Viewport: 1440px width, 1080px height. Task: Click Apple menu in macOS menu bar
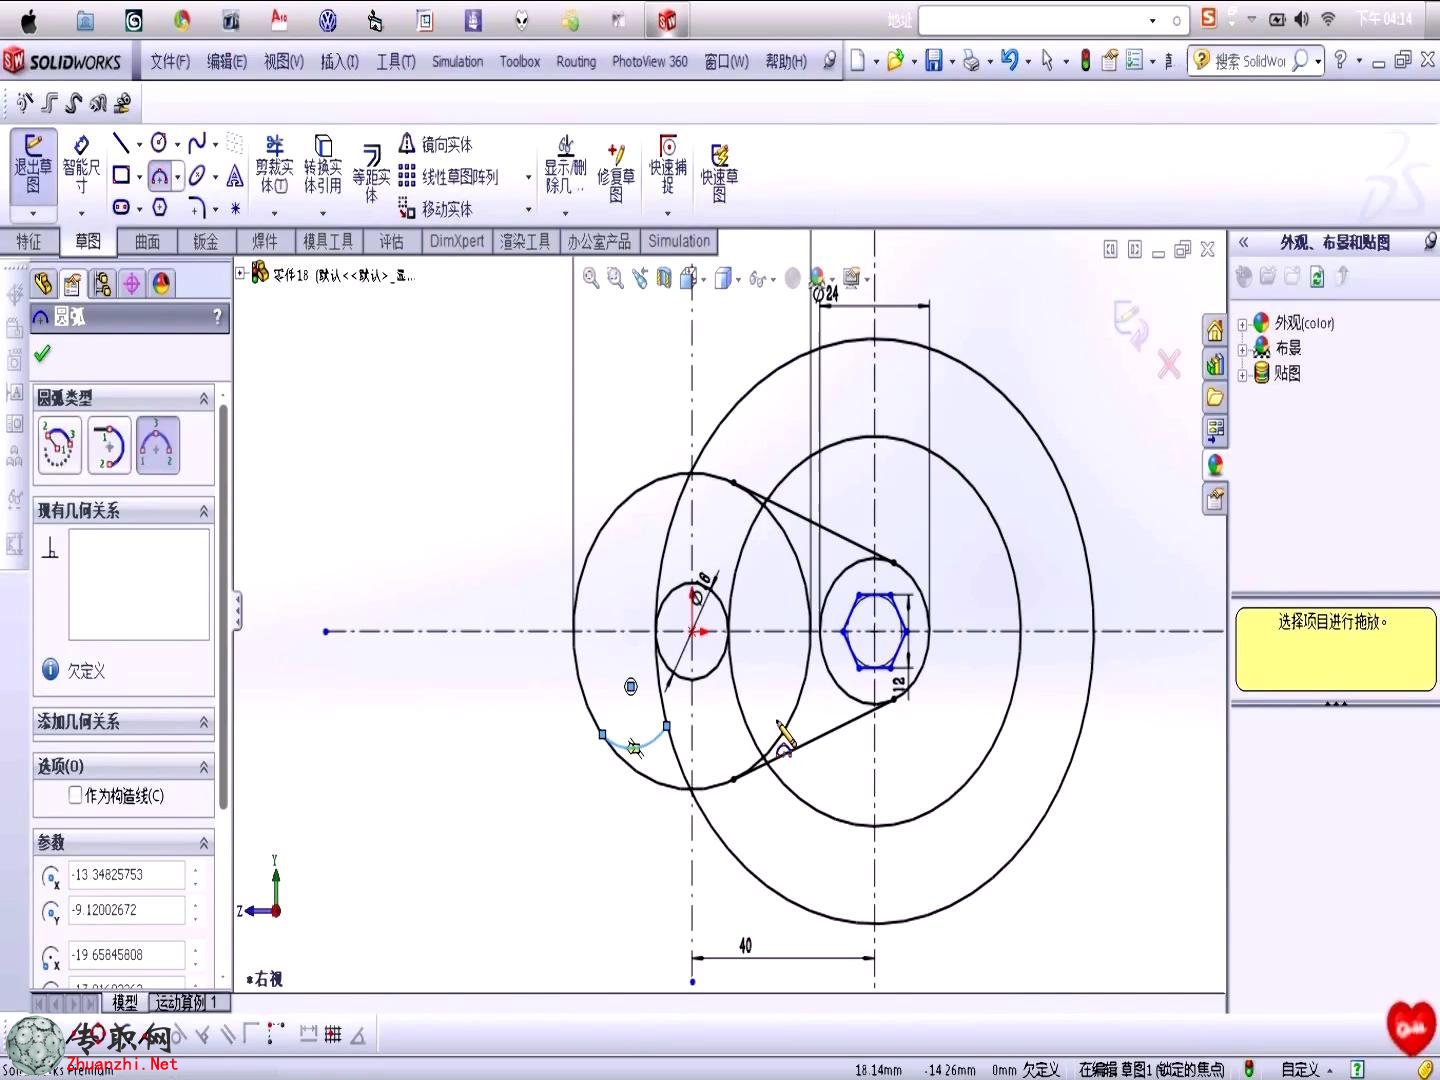28,20
